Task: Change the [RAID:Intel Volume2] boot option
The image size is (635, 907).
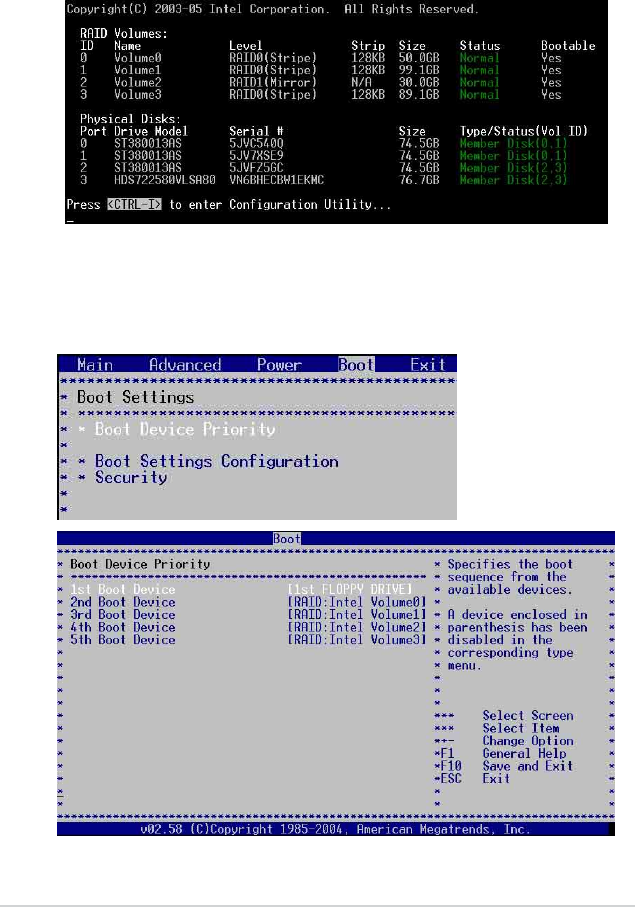Action: point(357,628)
